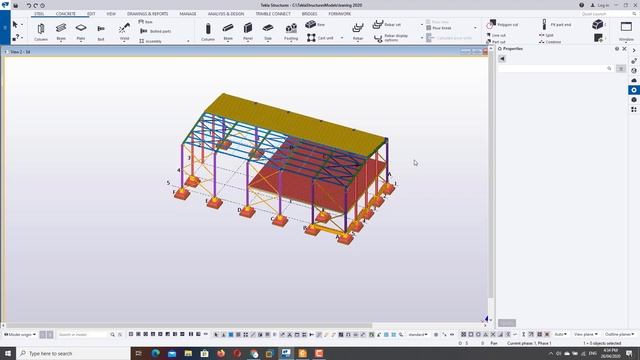The image size is (640, 360).
Task: Open the TRIMBLE CONNECT tab
Action: [273, 14]
